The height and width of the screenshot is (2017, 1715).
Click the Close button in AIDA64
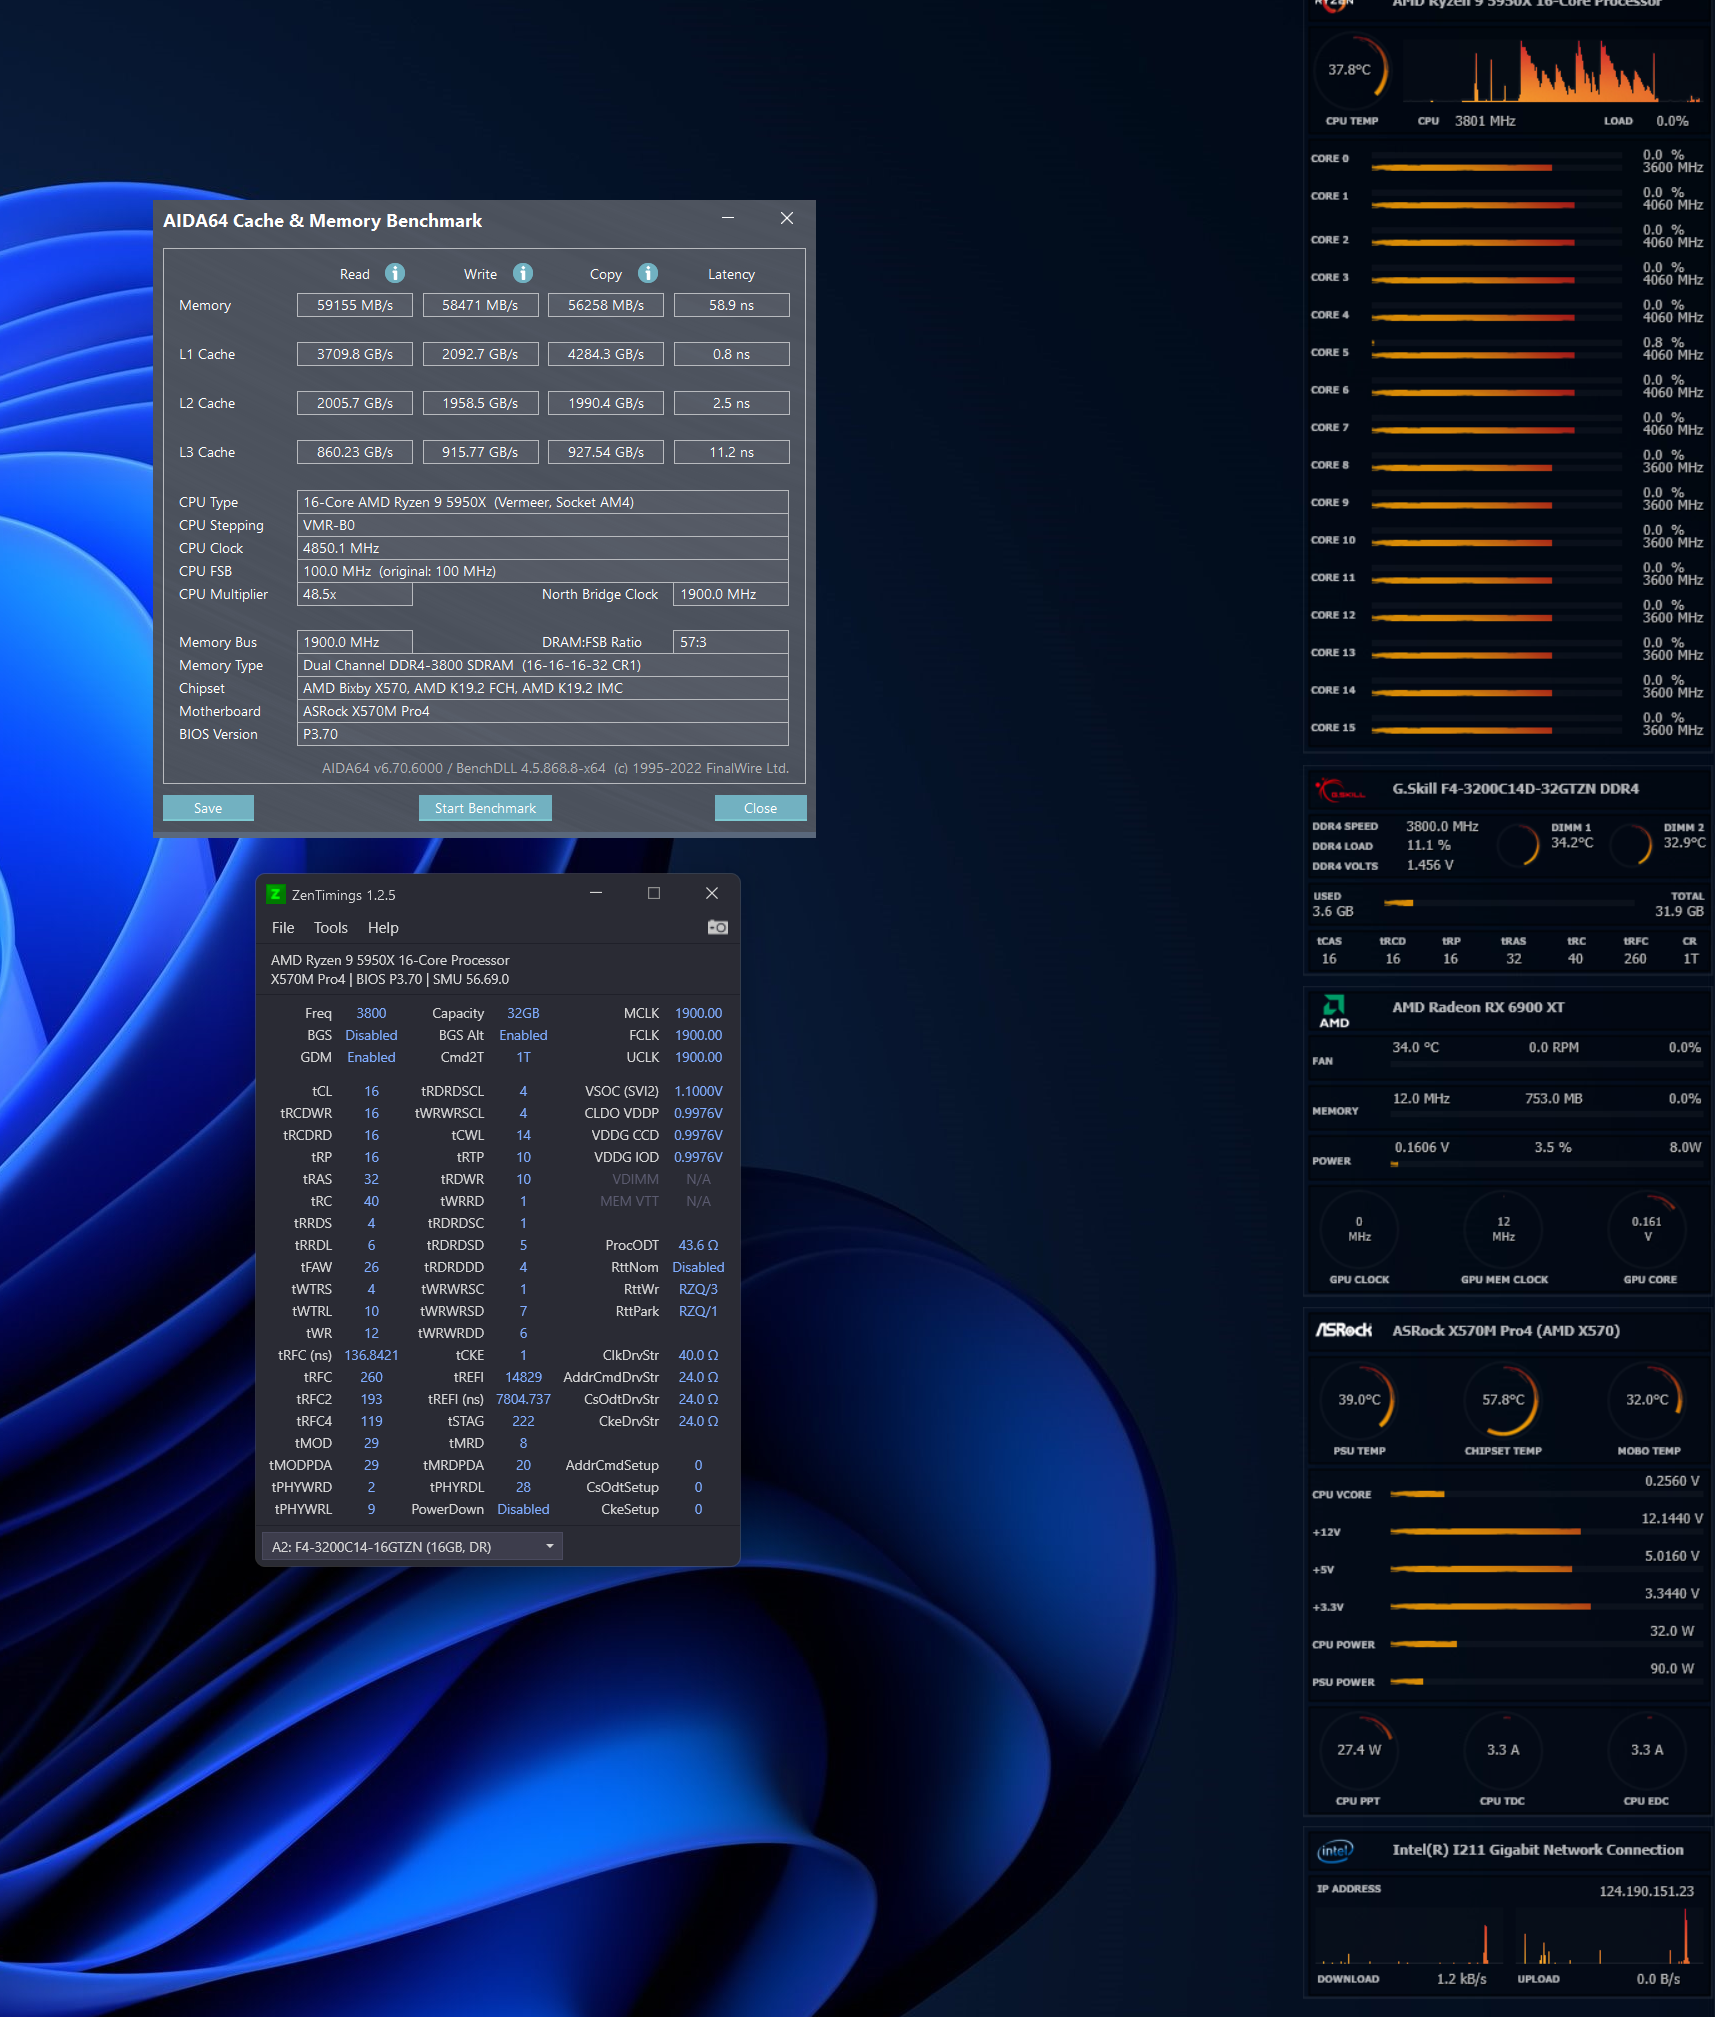[x=760, y=808]
